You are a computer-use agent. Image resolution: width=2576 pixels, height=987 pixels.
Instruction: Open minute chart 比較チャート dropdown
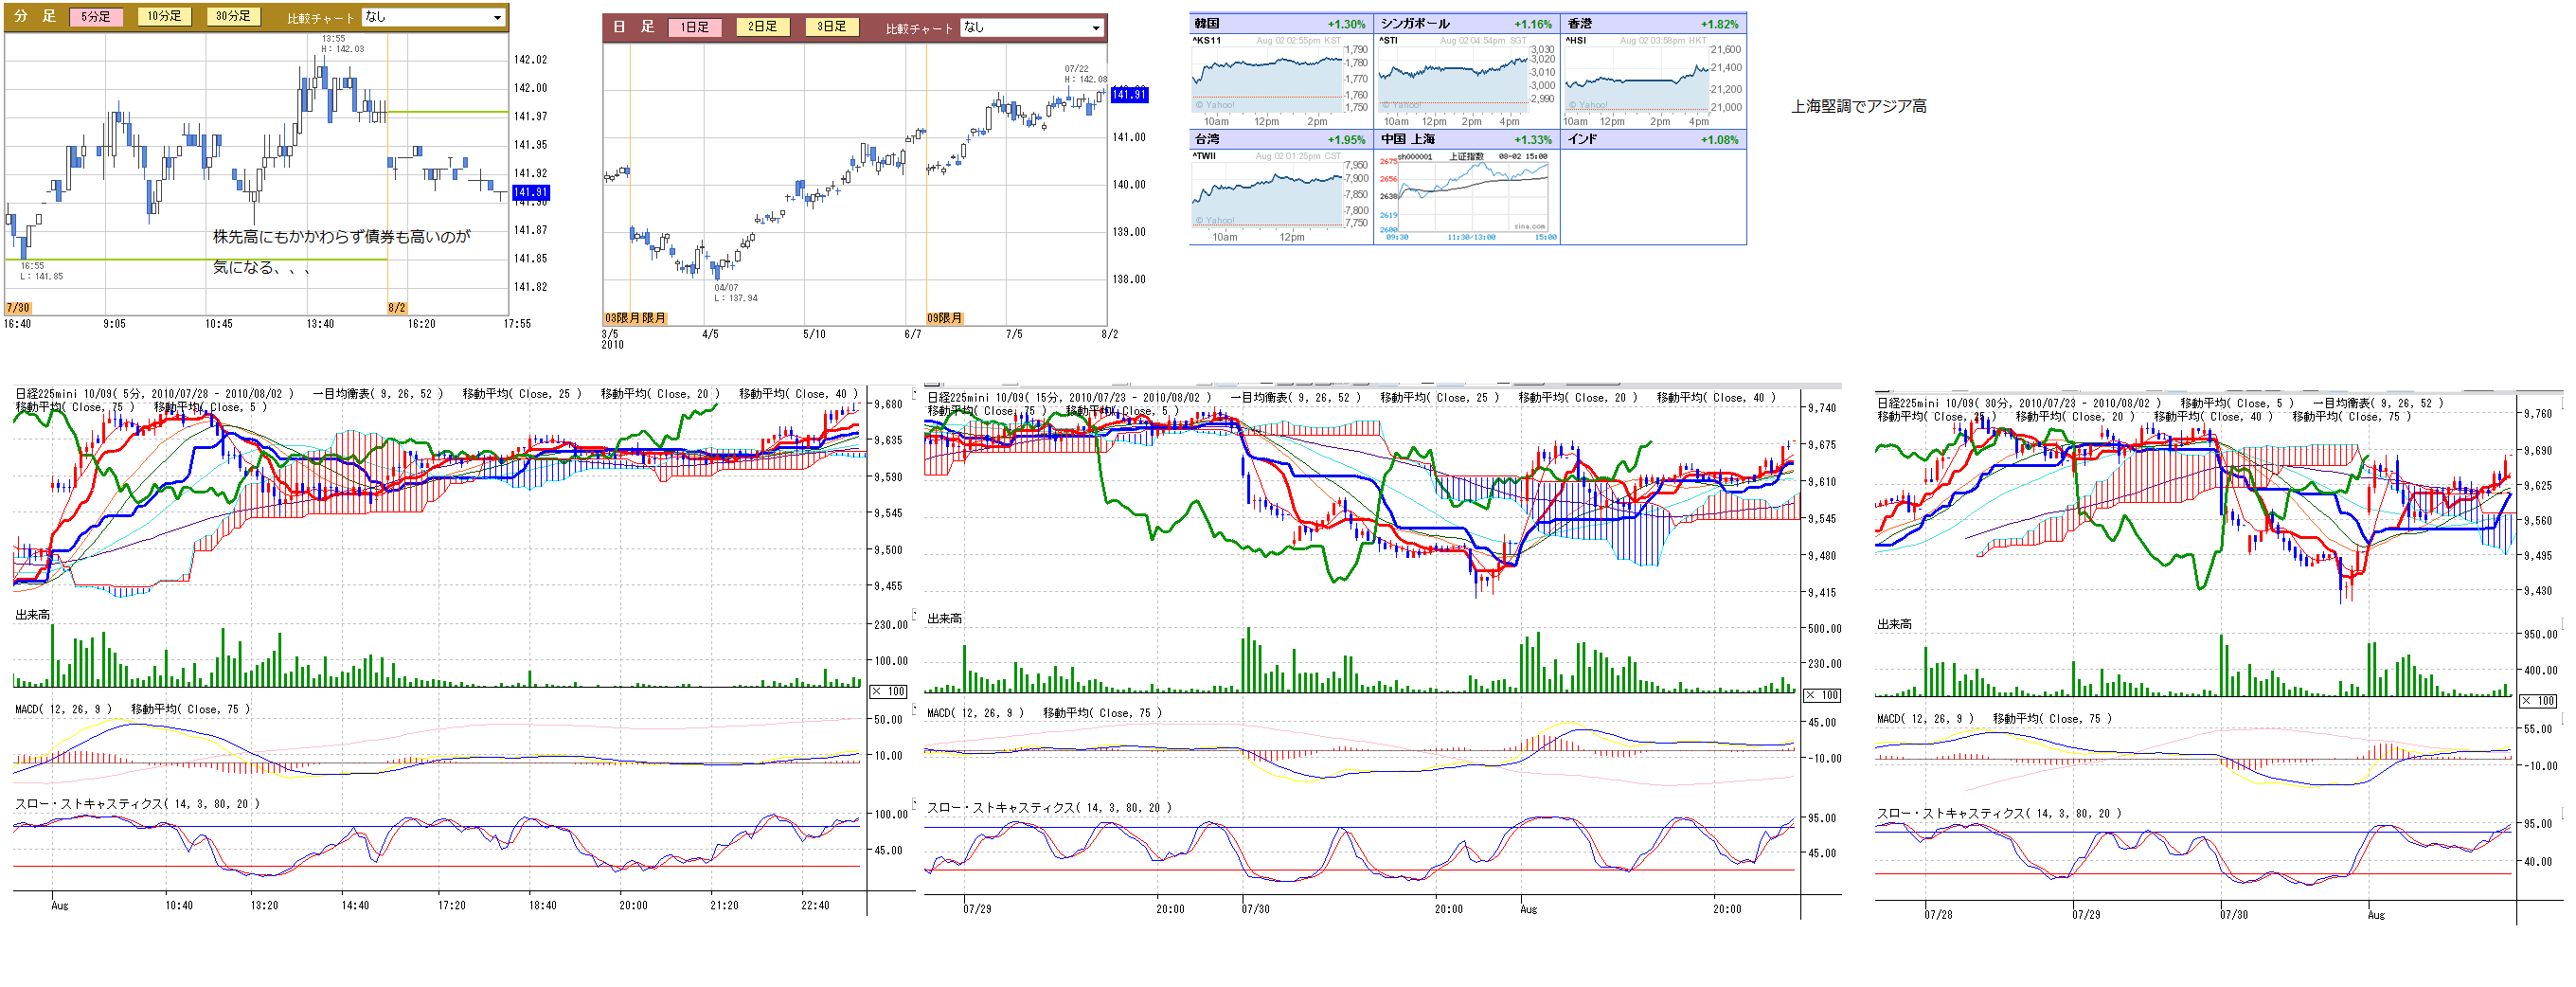[x=432, y=17]
